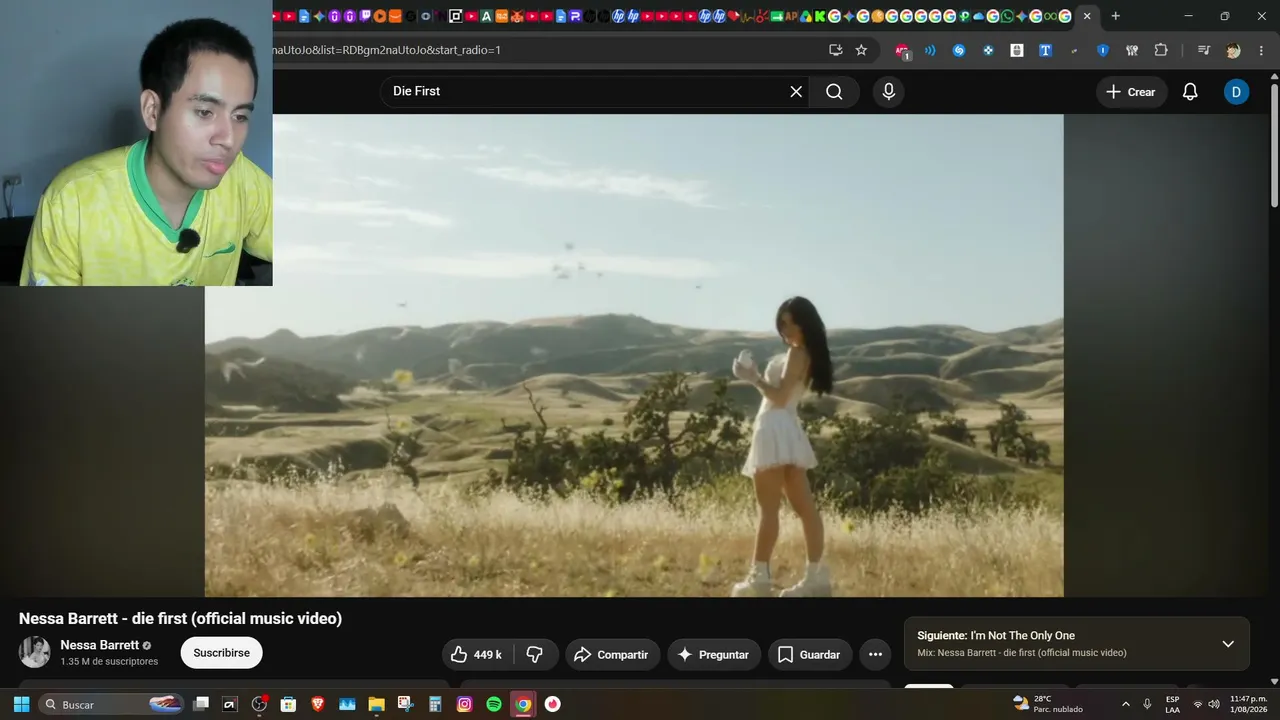This screenshot has width=1280, height=720.
Task: Open the Nessa Barrett channel name link
Action: coord(99,645)
